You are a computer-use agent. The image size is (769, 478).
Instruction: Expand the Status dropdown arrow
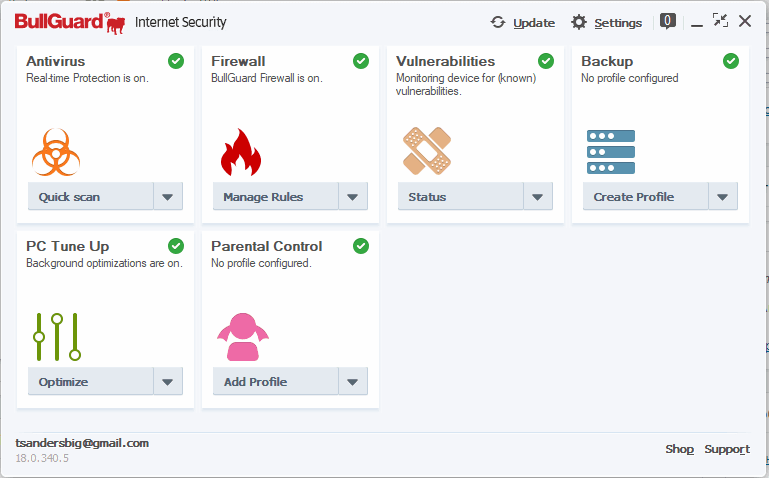pos(538,196)
